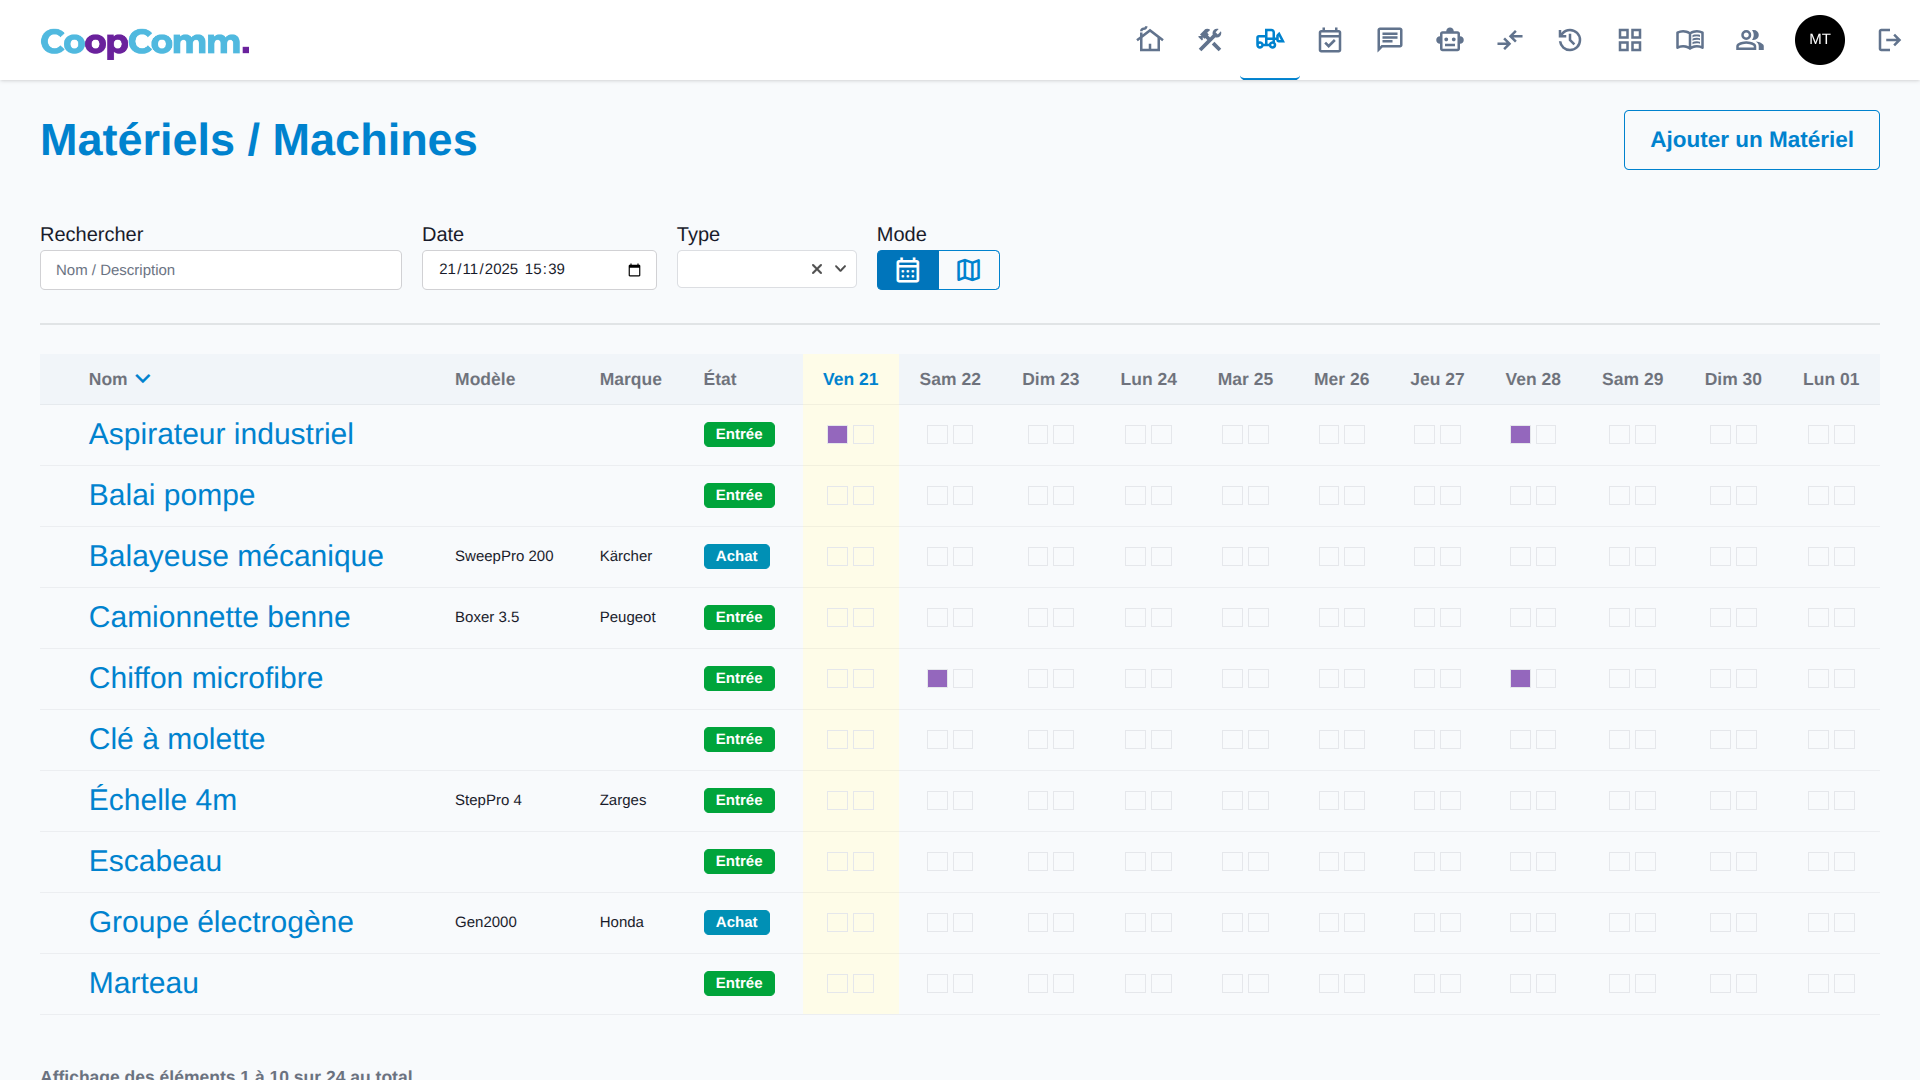Click the tools wrench-and-hammer icon
Screen dimensions: 1920x1080
tap(1210, 40)
